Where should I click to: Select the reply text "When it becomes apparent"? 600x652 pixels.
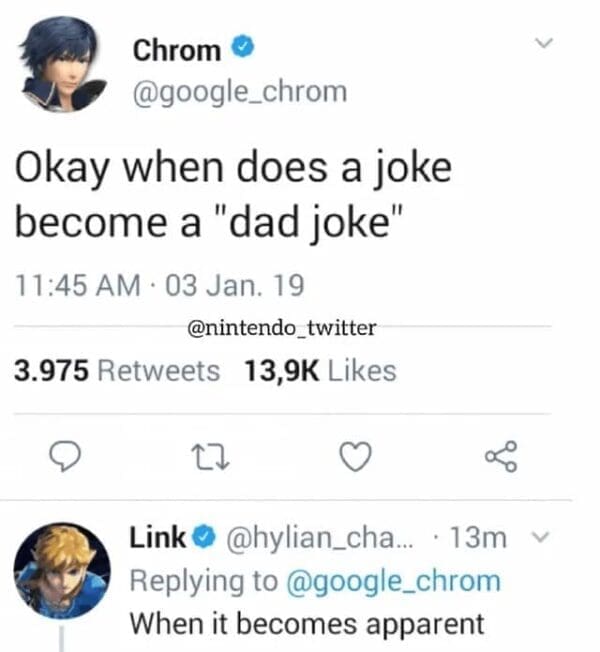(307, 624)
